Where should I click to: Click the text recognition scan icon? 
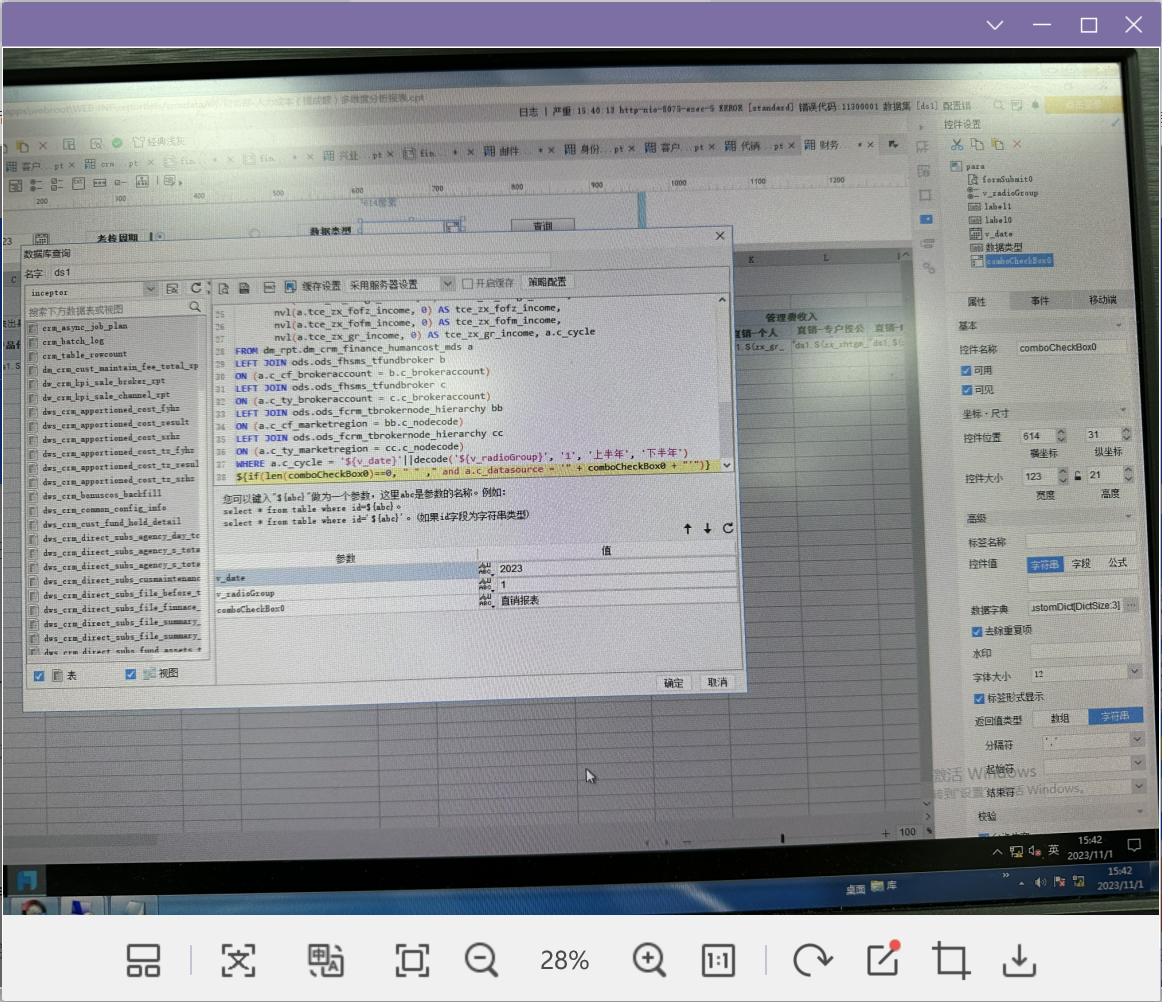238,960
